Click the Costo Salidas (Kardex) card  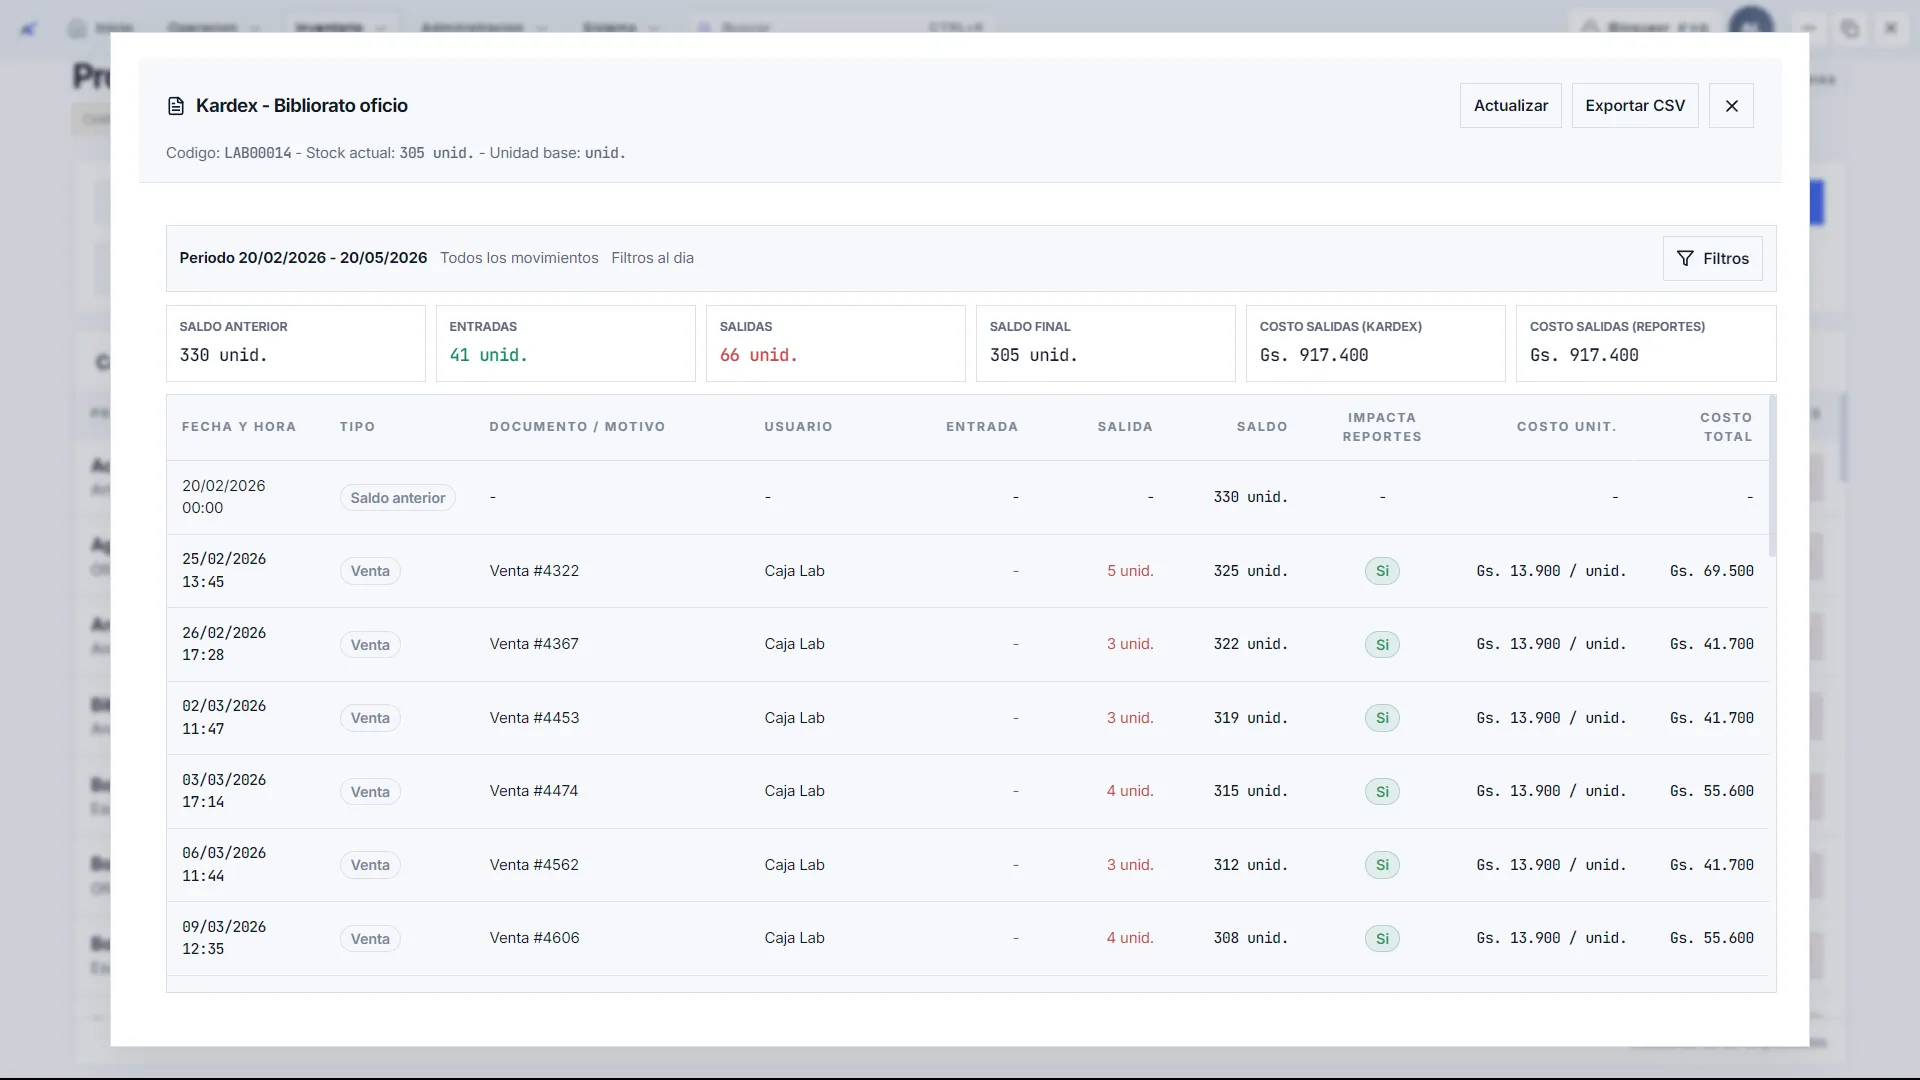[1376, 343]
